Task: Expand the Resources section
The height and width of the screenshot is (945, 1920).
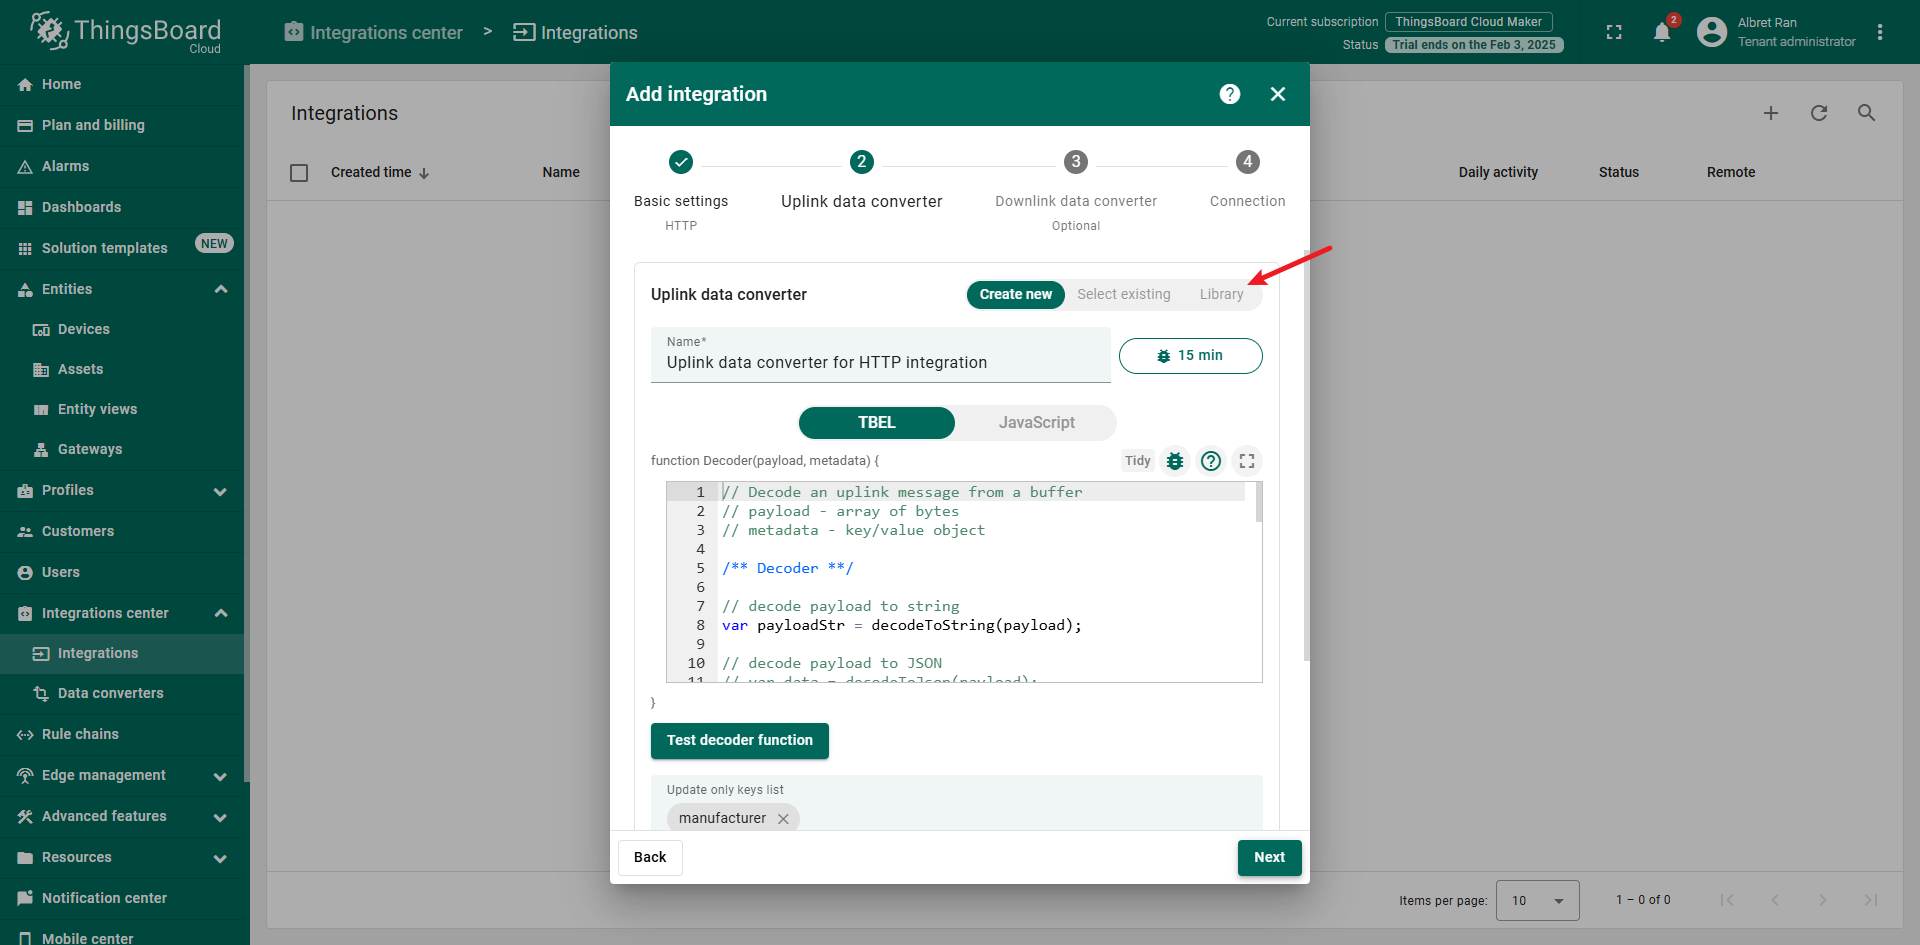Action: coord(221,858)
